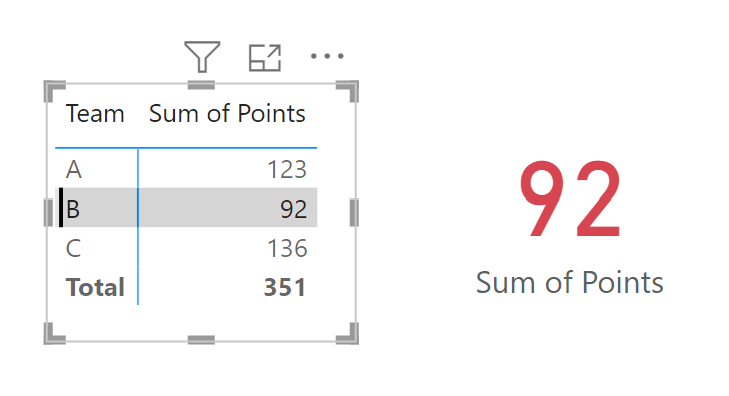Image resolution: width=729 pixels, height=396 pixels.
Task: Click the 136 points value for Team C
Action: point(287,248)
